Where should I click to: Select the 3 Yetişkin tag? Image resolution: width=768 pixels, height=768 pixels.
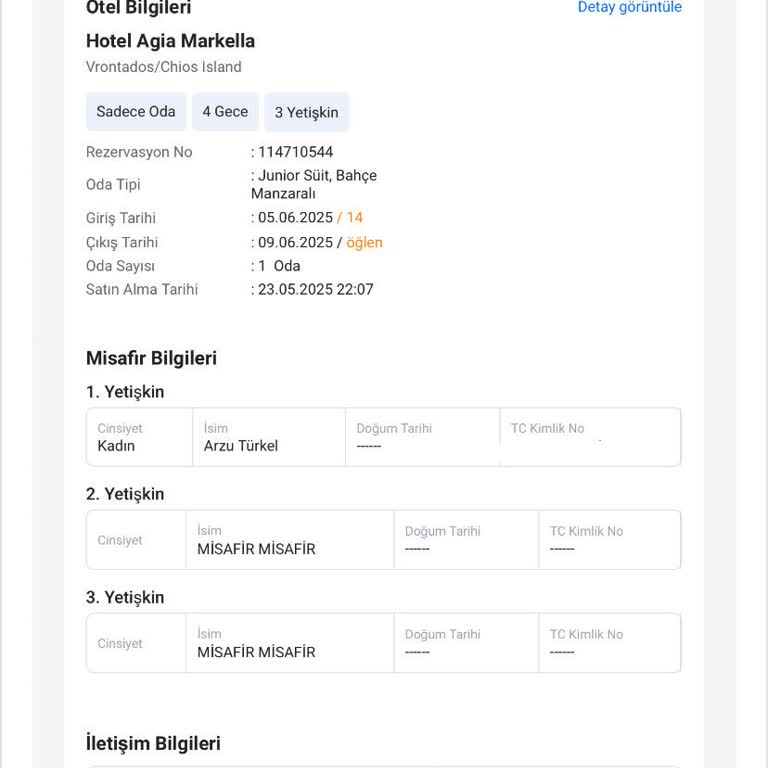pyautogui.click(x=306, y=112)
